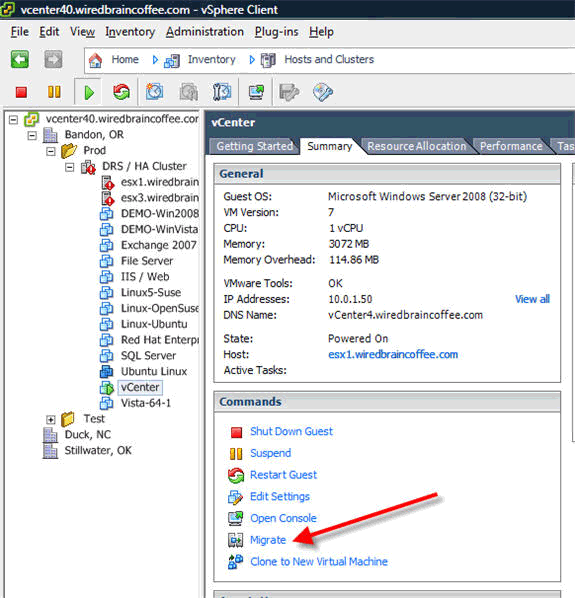575x598 pixels.
Task: Select the File Server virtual machine
Action: 147,261
